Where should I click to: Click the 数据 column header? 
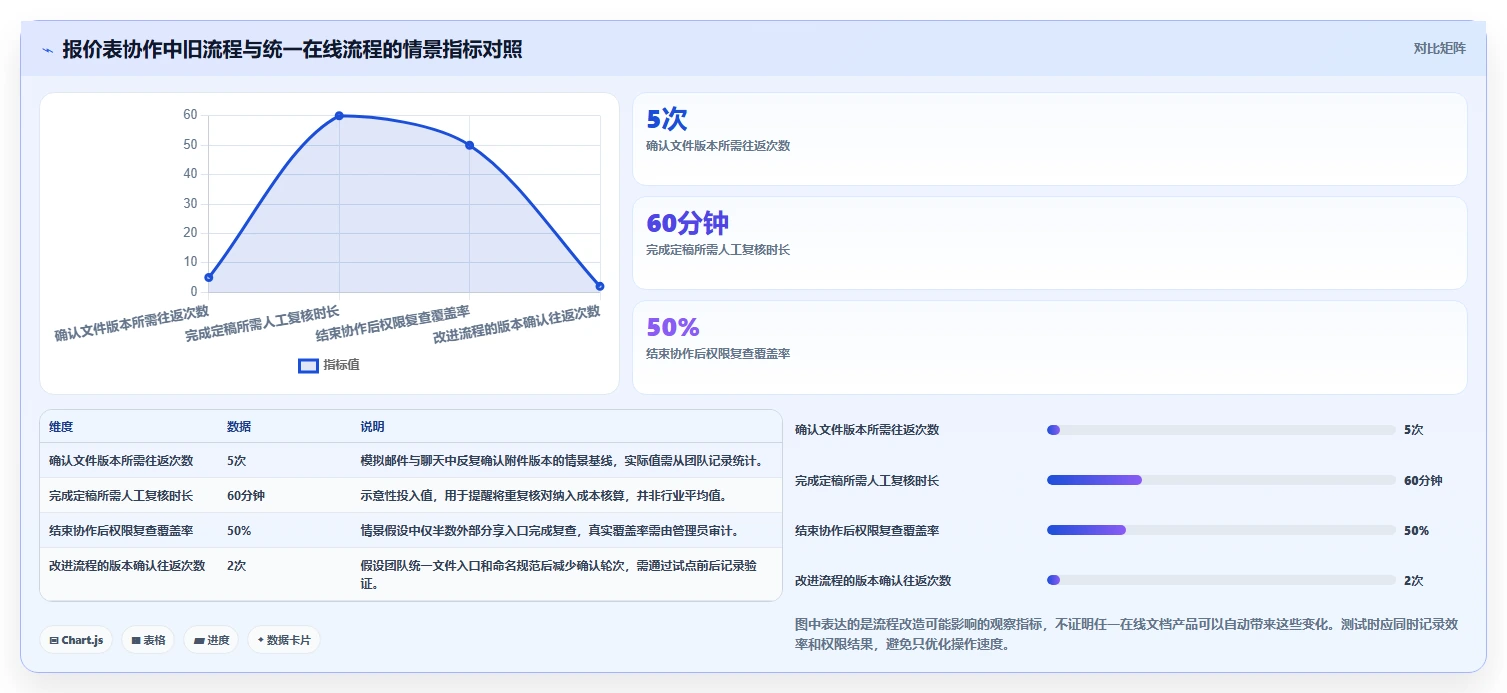(239, 427)
